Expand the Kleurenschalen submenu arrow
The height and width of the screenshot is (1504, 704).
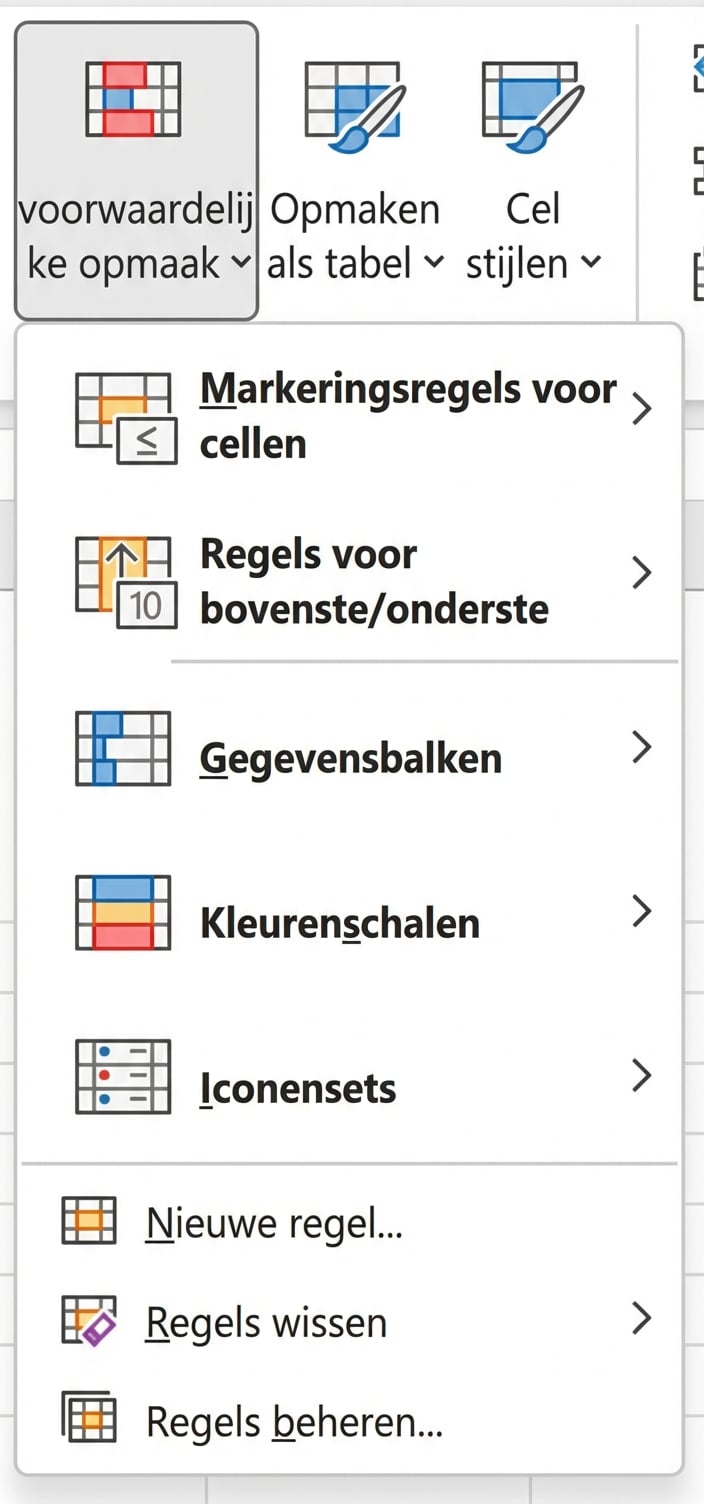click(642, 911)
